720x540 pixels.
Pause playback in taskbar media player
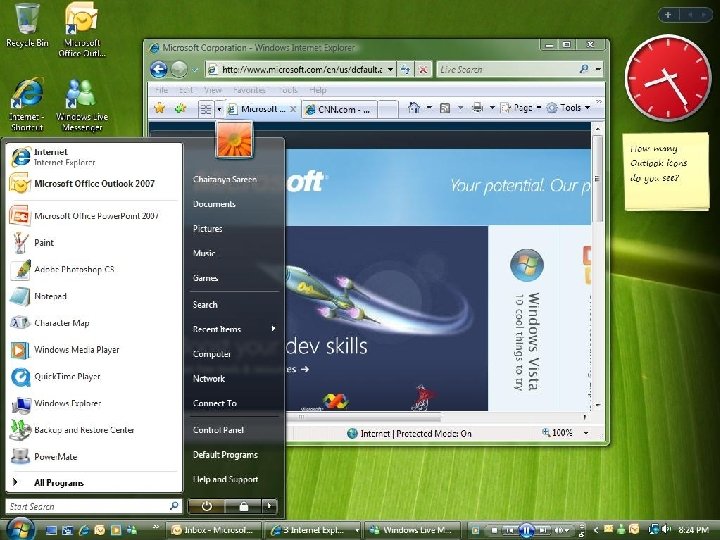click(x=526, y=530)
